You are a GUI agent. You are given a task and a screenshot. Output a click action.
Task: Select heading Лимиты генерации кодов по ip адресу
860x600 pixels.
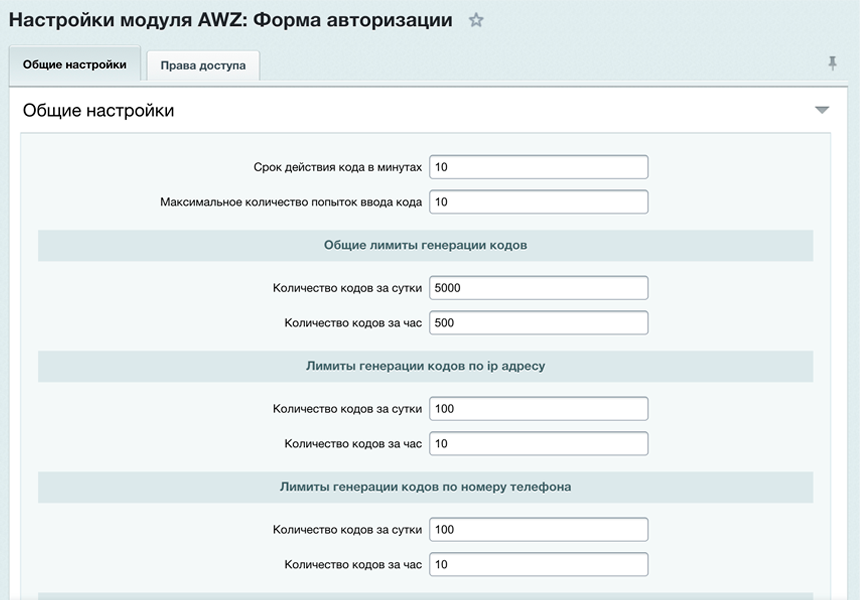coord(425,366)
